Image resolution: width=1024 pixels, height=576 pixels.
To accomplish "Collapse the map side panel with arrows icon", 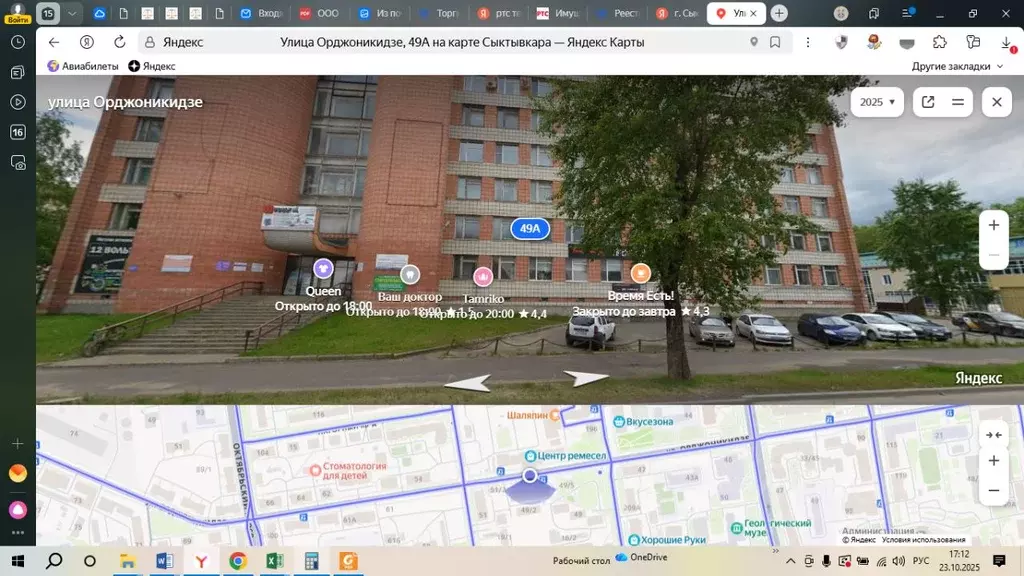I will [x=993, y=434].
